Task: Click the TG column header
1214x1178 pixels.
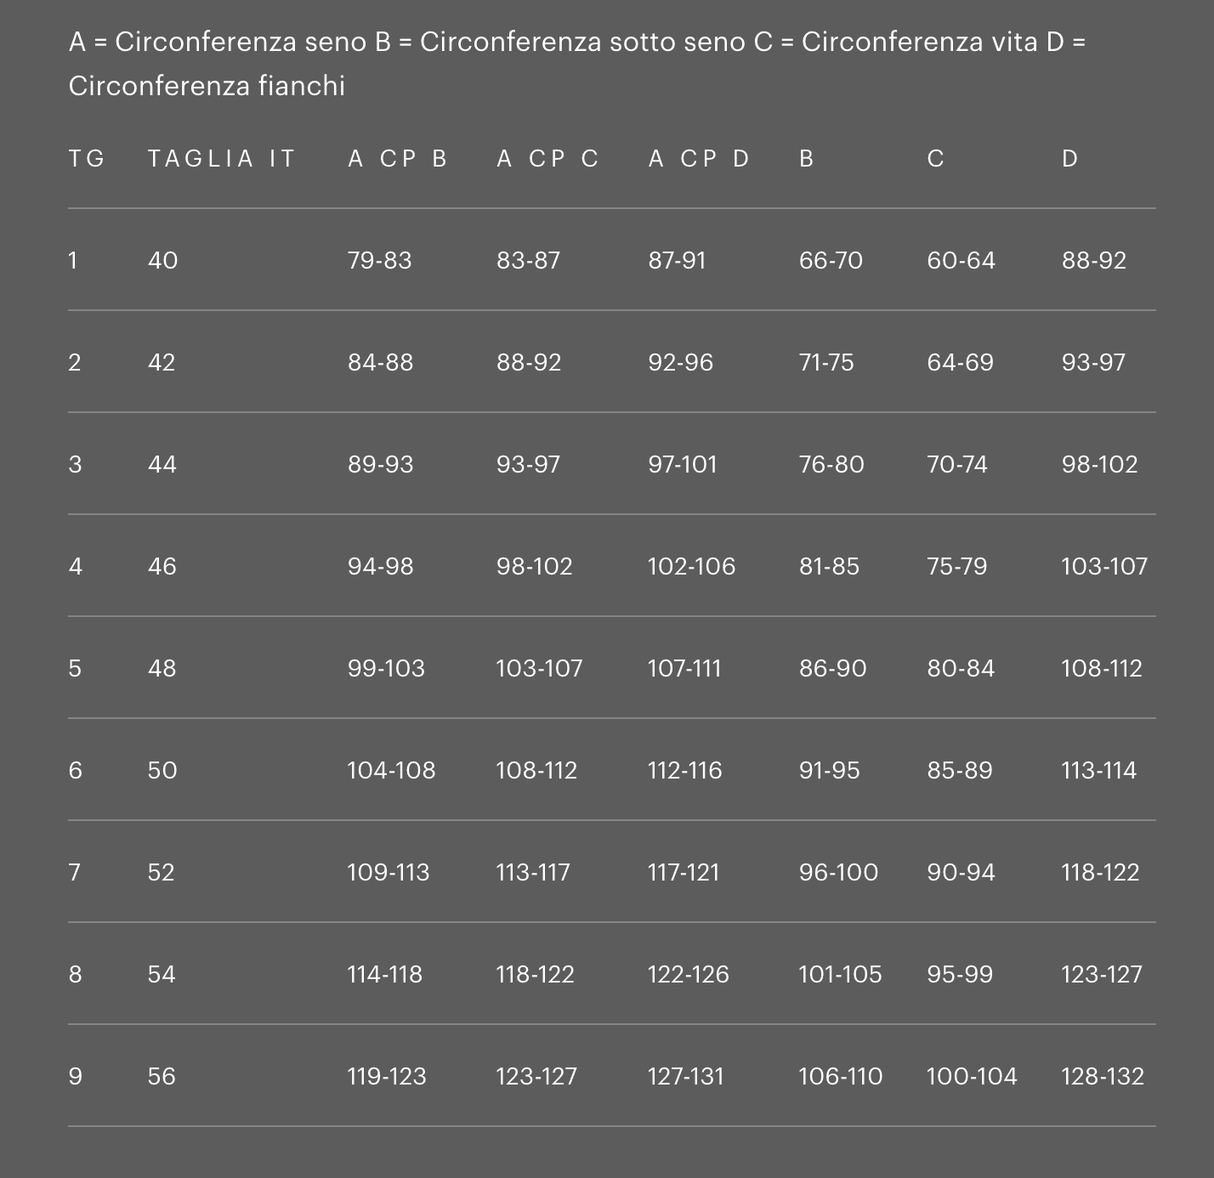Action: (x=87, y=159)
